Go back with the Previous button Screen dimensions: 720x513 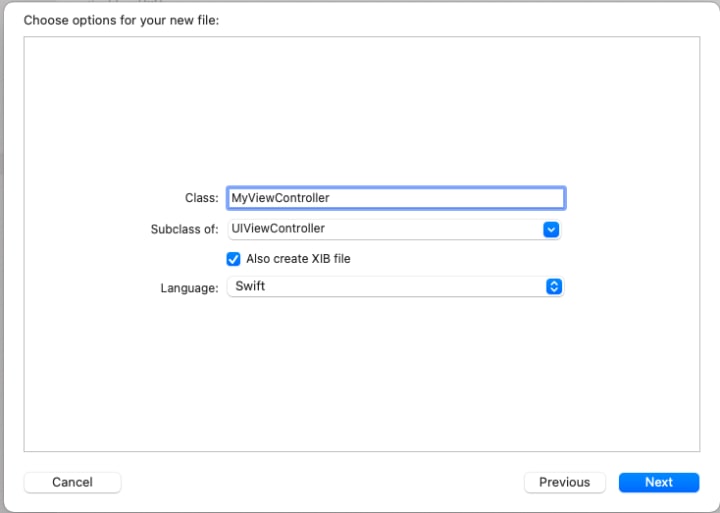click(x=565, y=482)
